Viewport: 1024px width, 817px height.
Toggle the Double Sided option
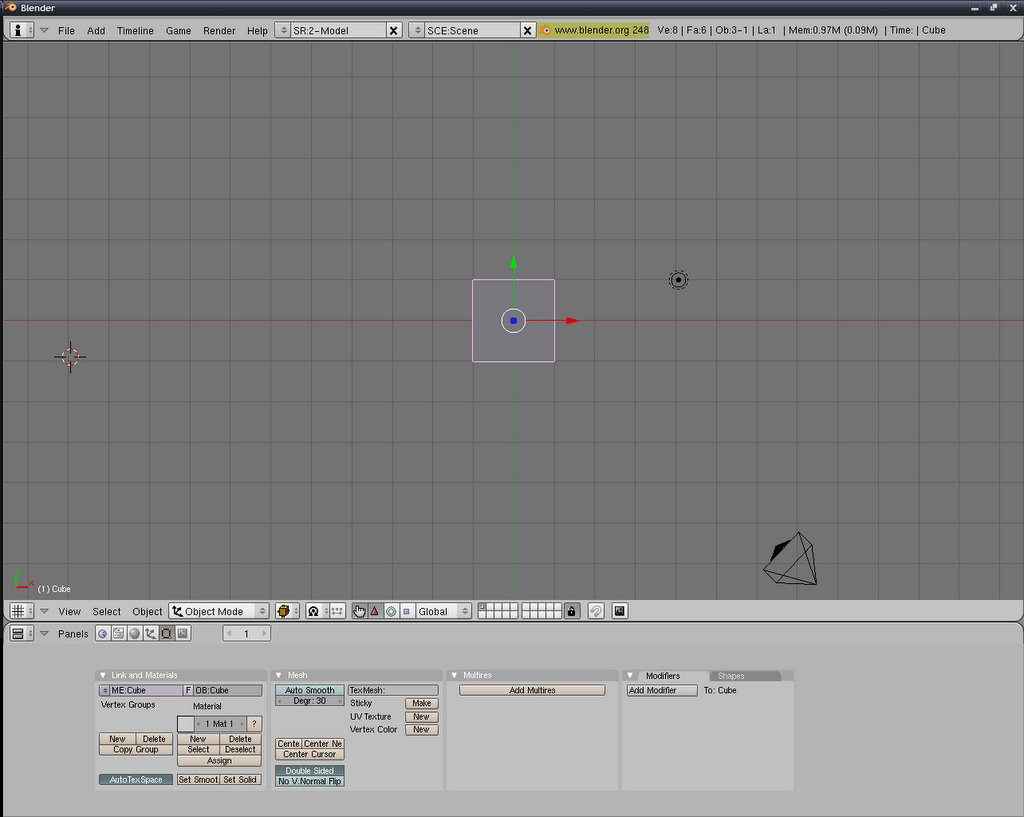[309, 770]
